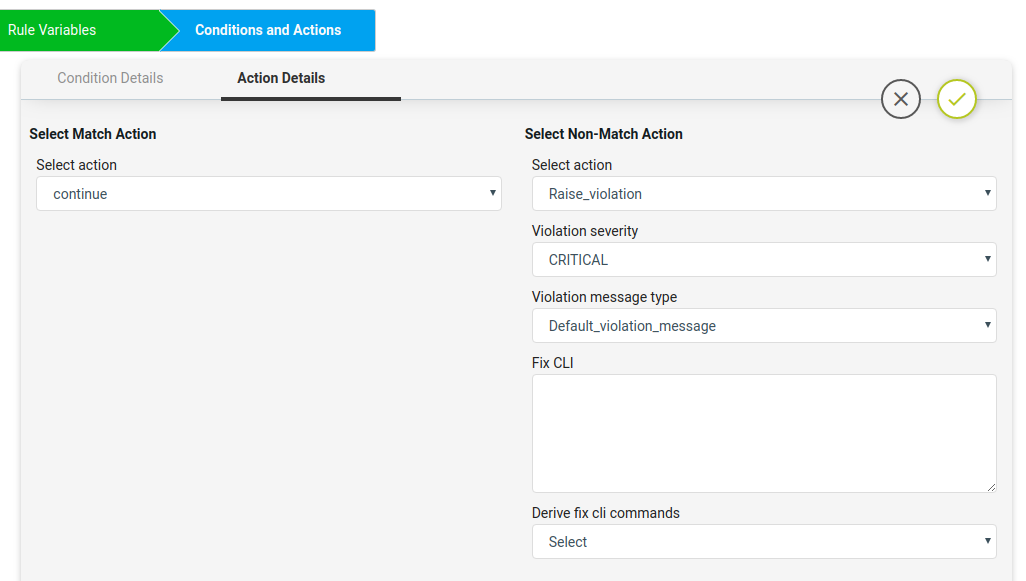Image resolution: width=1026 pixels, height=581 pixels.
Task: Confirm with the green checkmark icon
Action: (x=957, y=99)
